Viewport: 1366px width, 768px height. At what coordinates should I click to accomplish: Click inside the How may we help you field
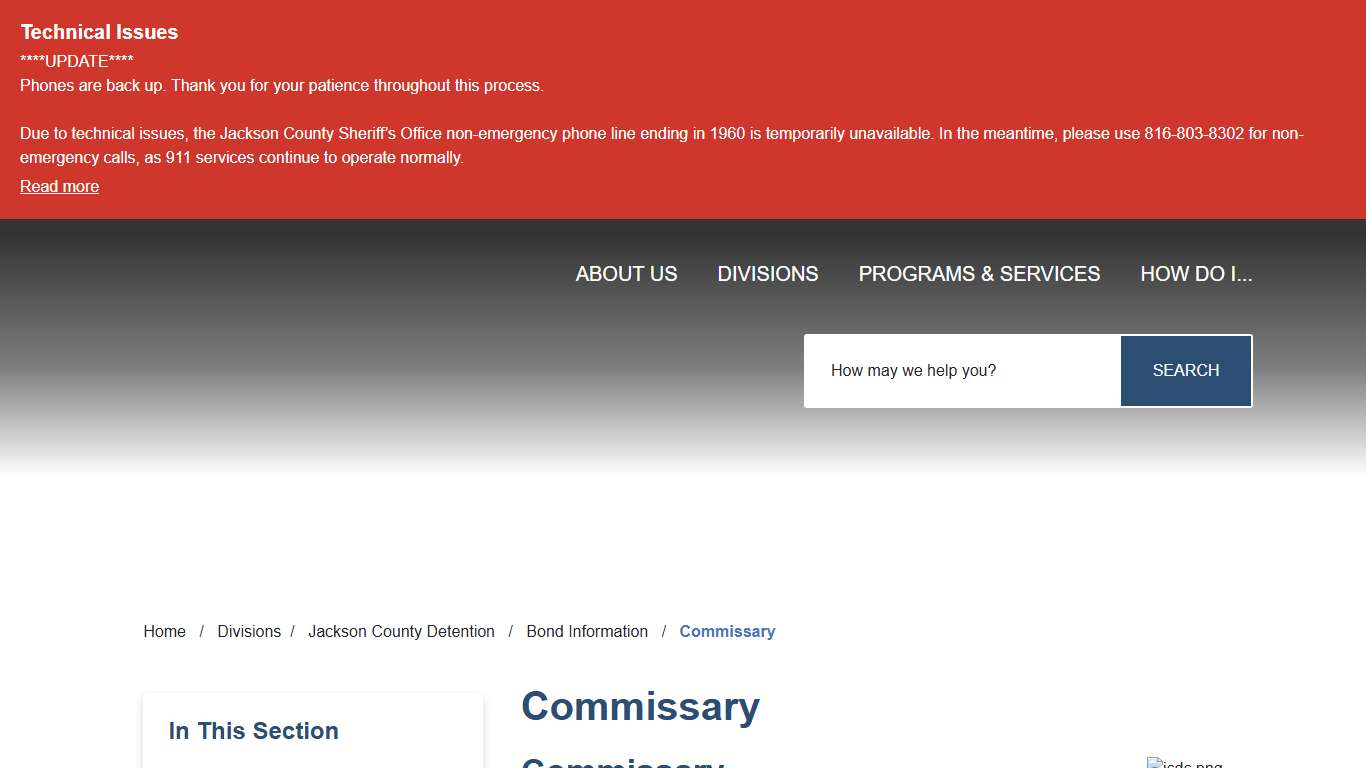click(960, 370)
